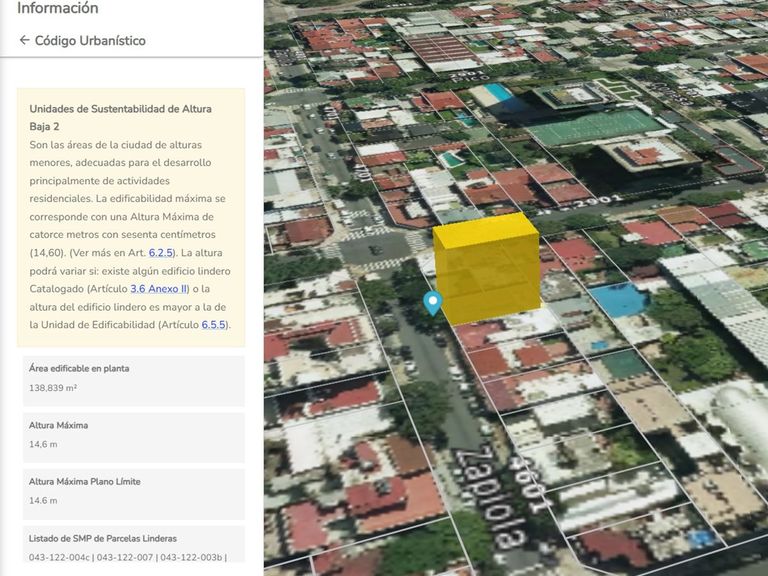Select the yellow 3D building volume
The image size is (768, 576).
[486, 269]
